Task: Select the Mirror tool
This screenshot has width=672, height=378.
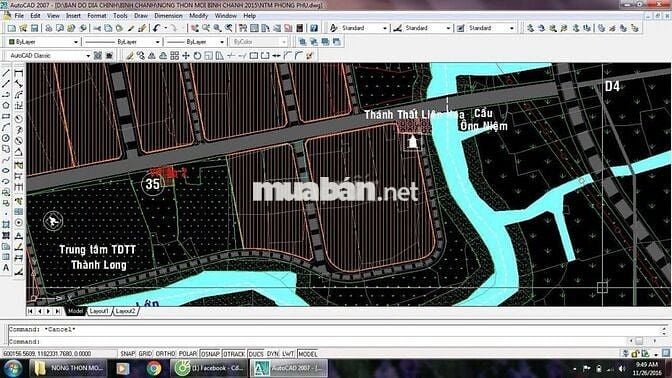Action: pyautogui.click(x=152, y=56)
